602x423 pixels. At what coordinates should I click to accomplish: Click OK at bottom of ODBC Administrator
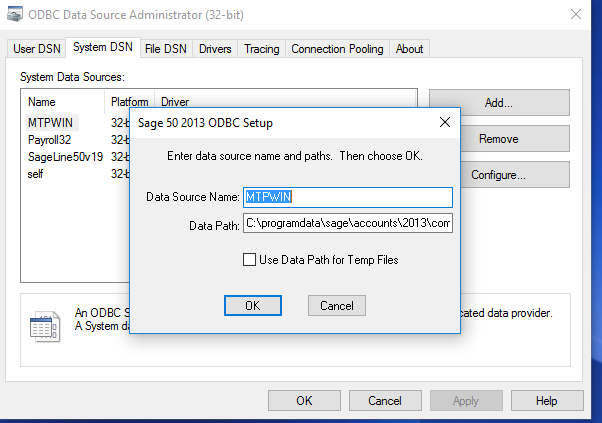pyautogui.click(x=304, y=401)
